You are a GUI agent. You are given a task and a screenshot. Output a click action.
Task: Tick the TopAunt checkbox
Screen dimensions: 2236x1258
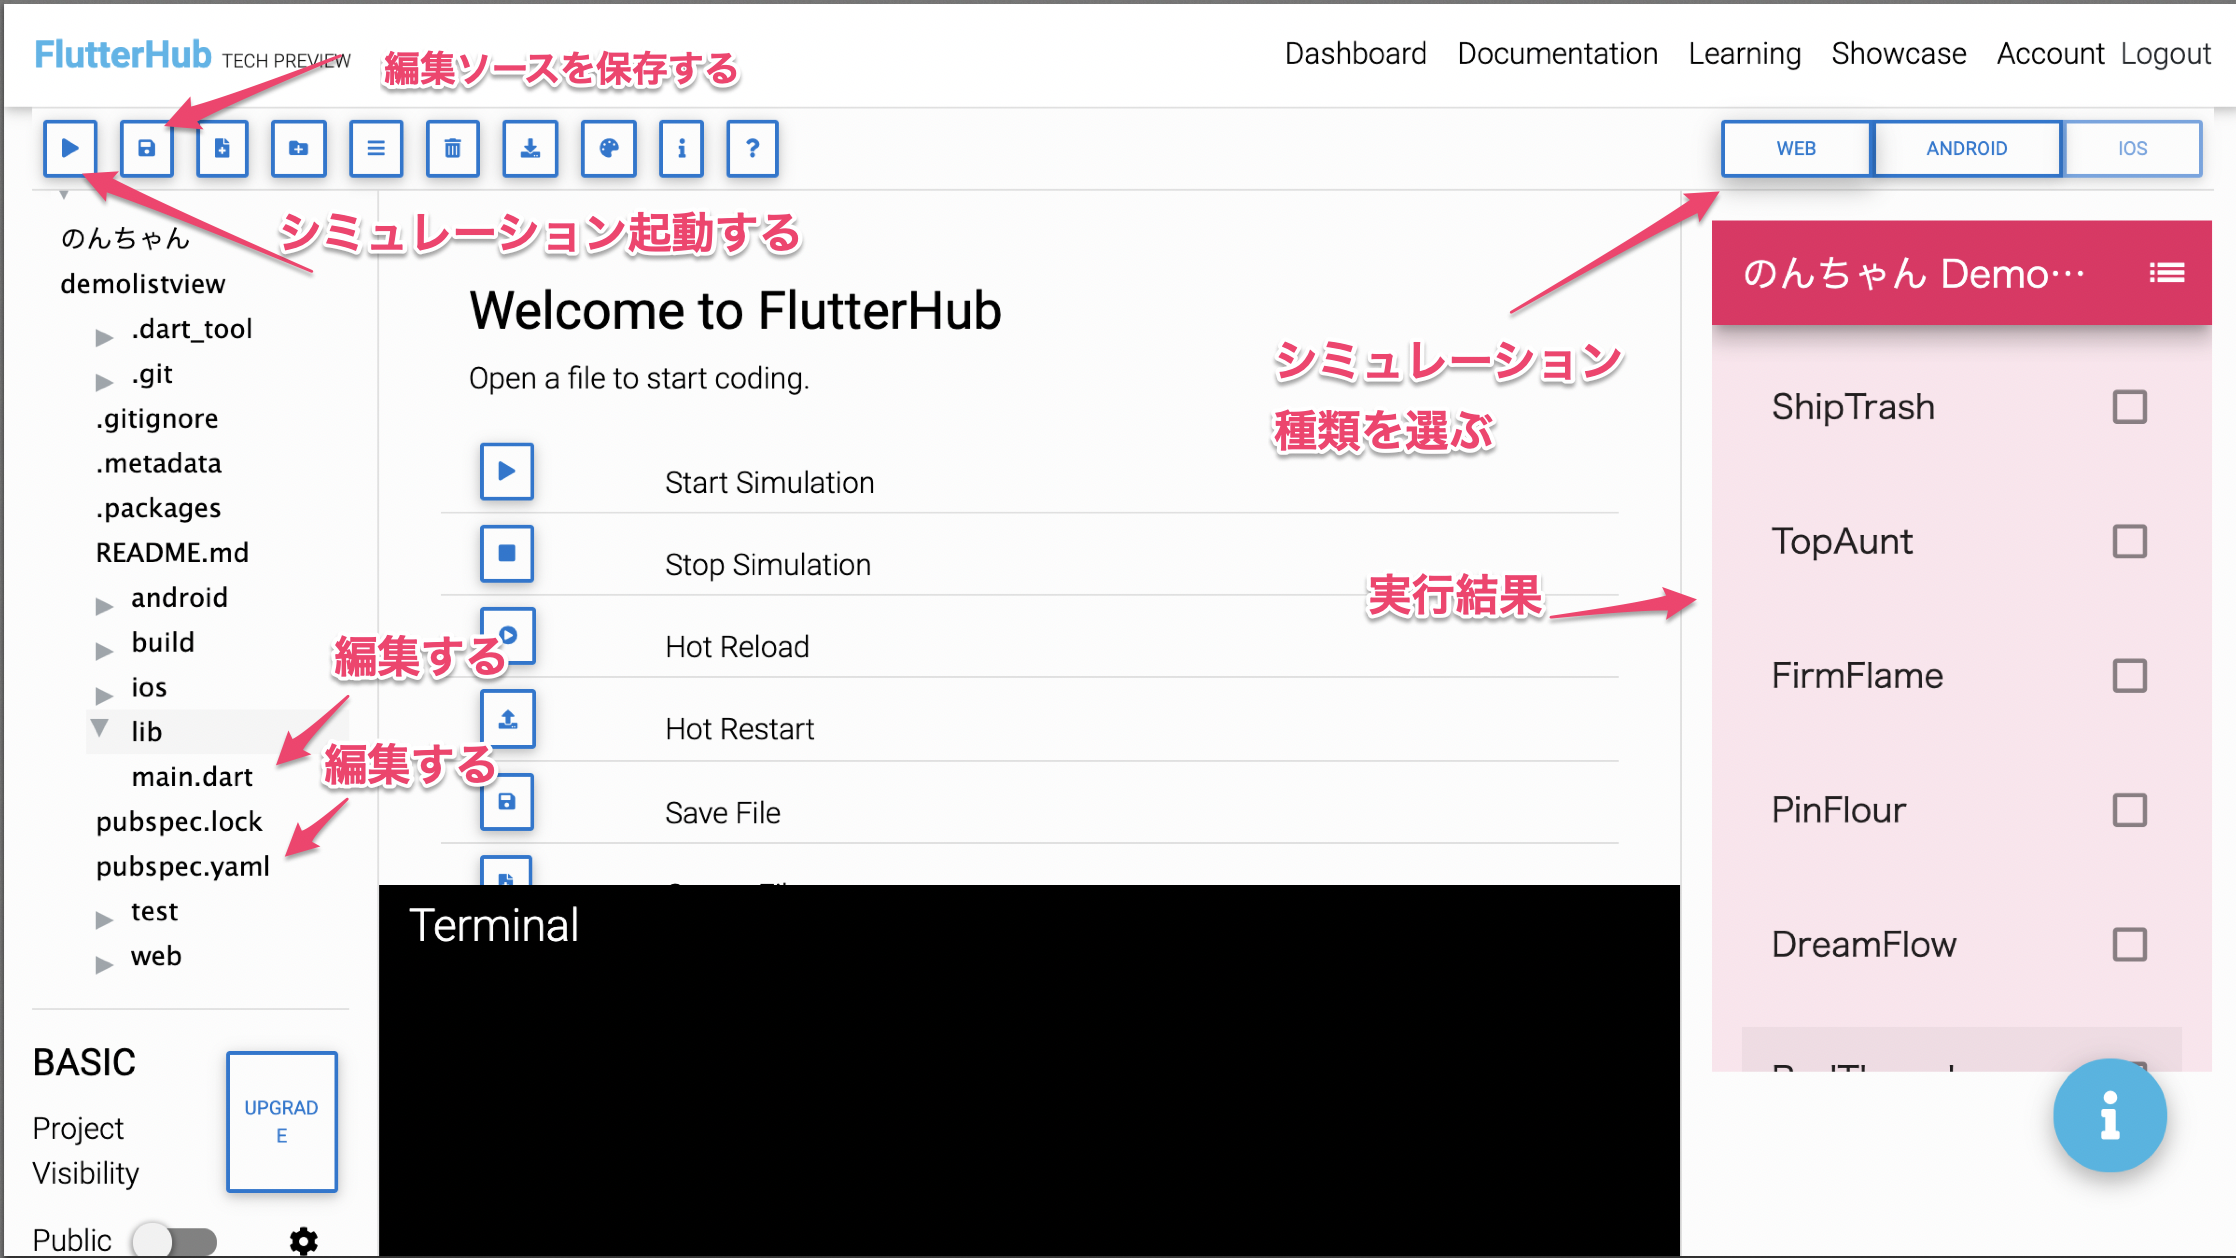[x=2130, y=541]
